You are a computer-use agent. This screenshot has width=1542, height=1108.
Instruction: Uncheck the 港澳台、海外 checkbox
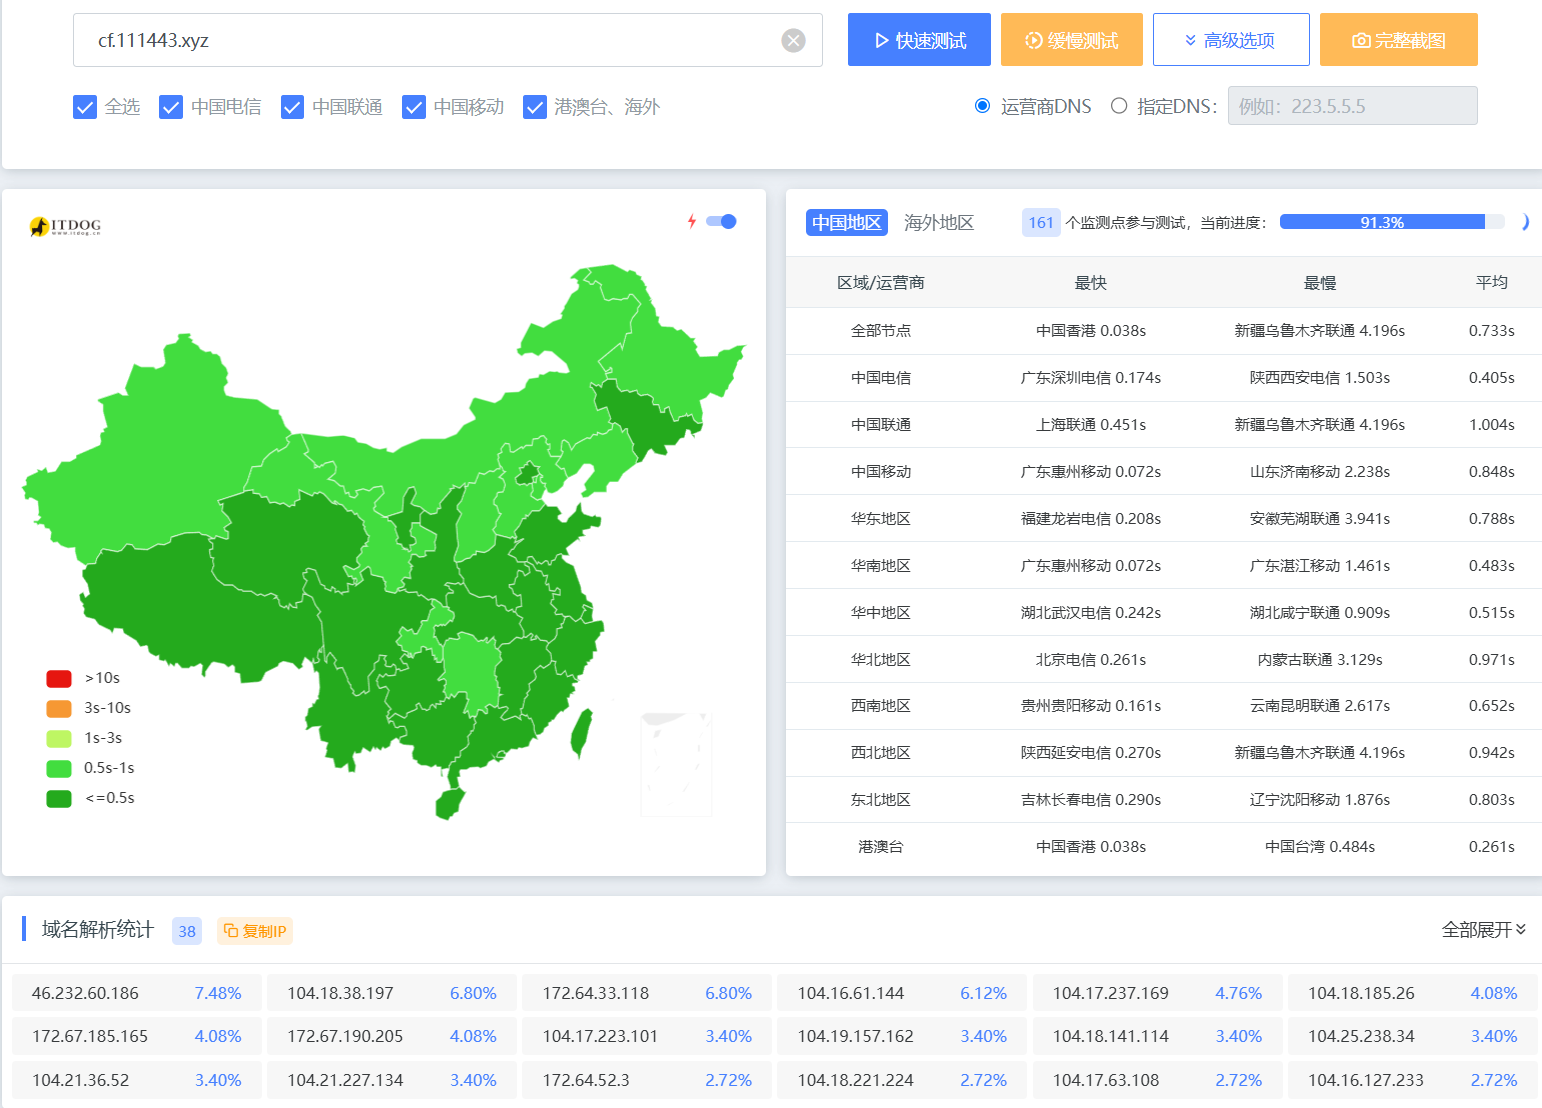coord(535,107)
